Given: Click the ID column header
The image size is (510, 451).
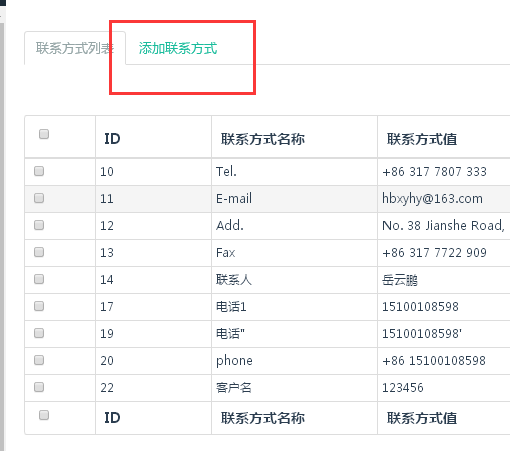Looking at the screenshot, I should (112, 139).
